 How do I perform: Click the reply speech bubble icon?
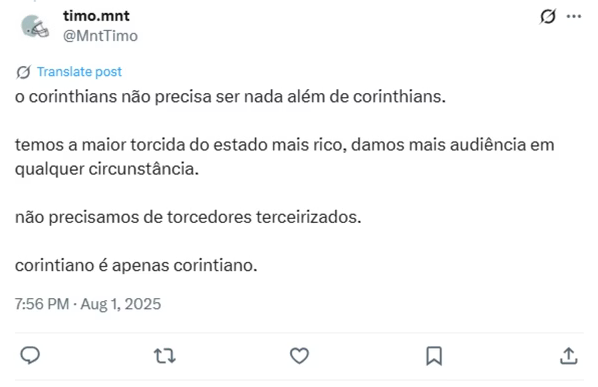[x=30, y=356]
